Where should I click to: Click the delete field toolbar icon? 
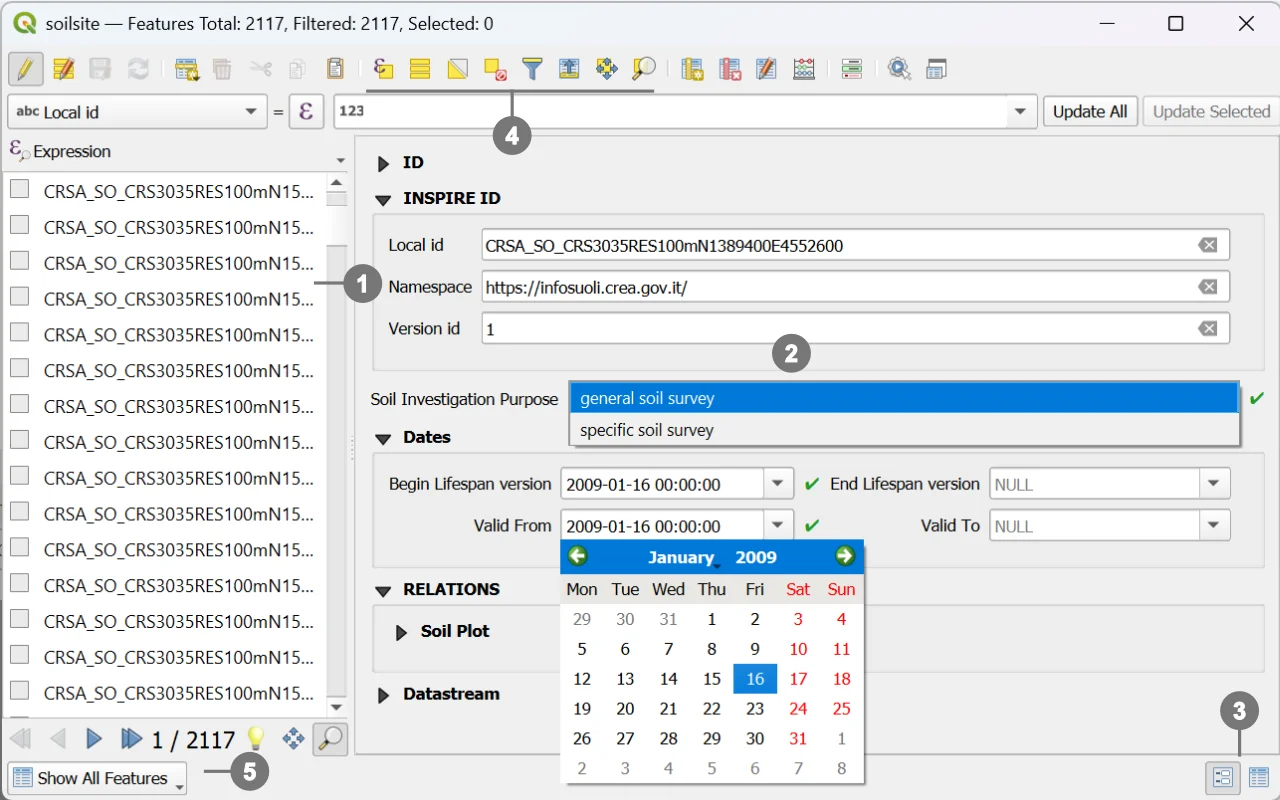tap(730, 69)
